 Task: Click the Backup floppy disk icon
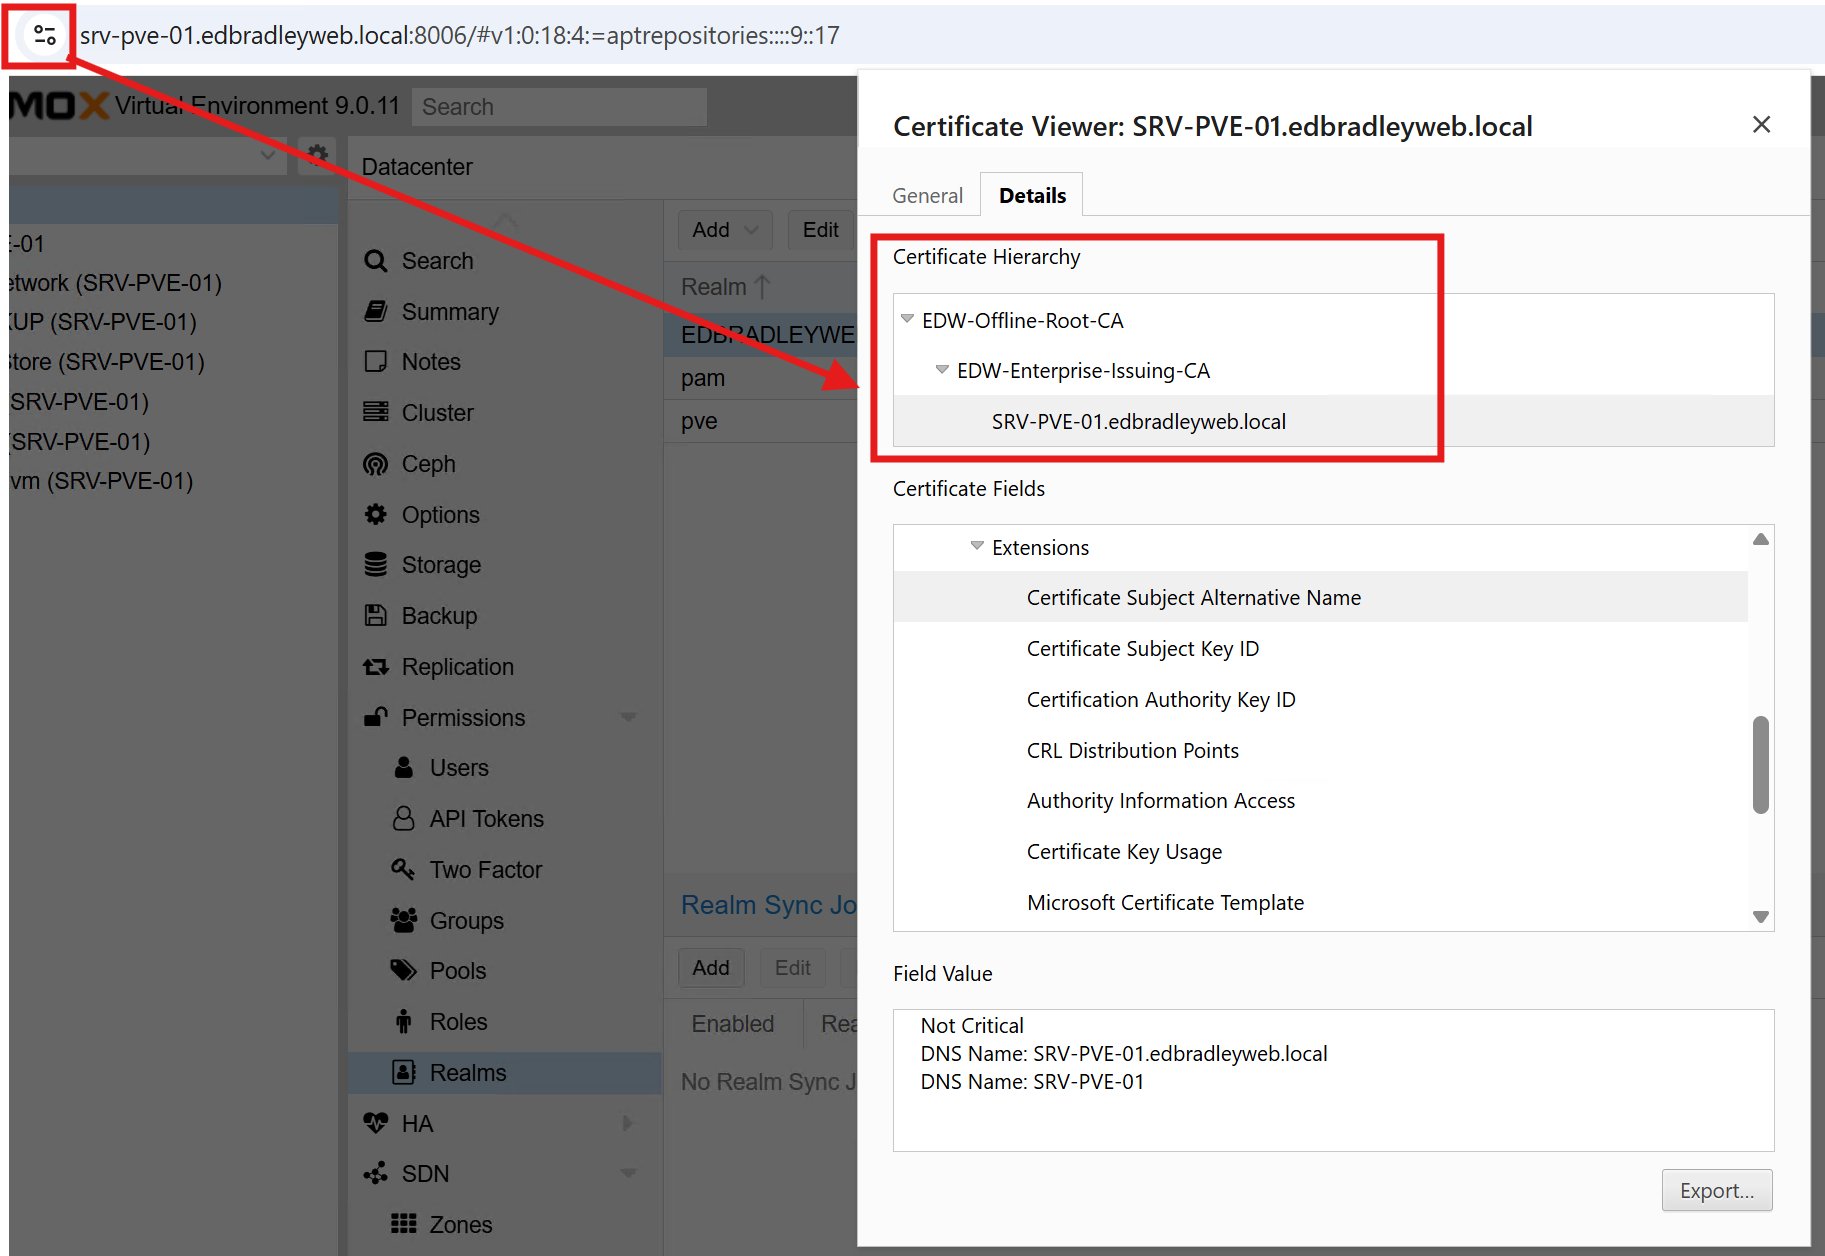point(376,616)
